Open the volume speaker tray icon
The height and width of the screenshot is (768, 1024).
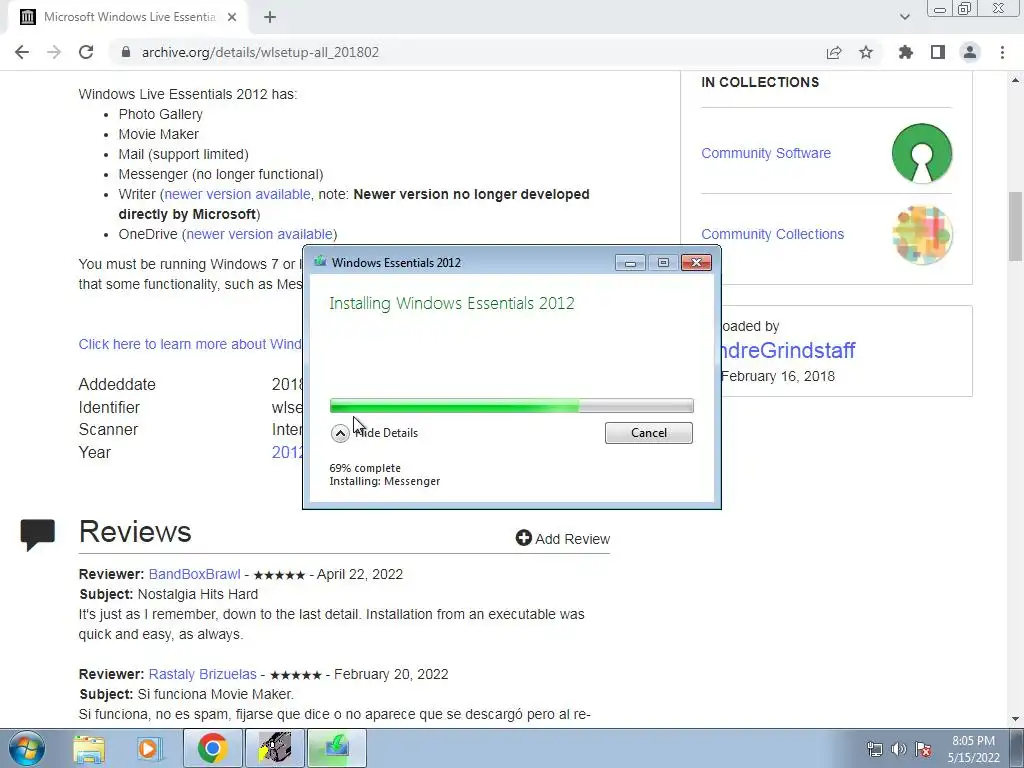coord(899,749)
